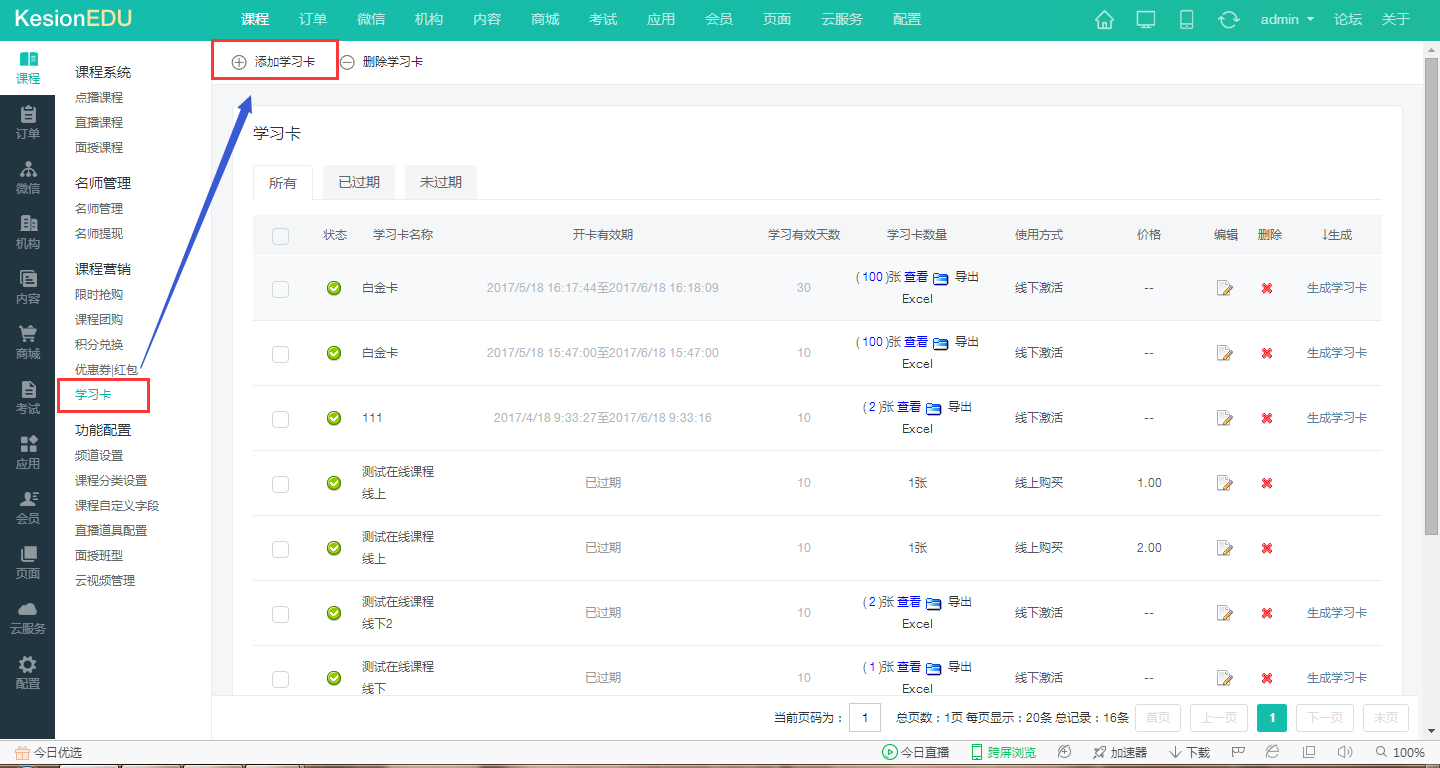
Task: Click the home icon in the top bar
Action: click(x=1104, y=18)
